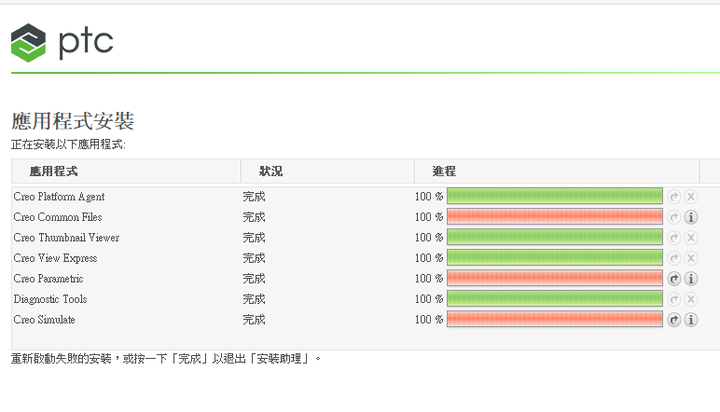720x412 pixels.
Task: Click 完成 status of Creo Platform Agent
Action: pyautogui.click(x=254, y=197)
